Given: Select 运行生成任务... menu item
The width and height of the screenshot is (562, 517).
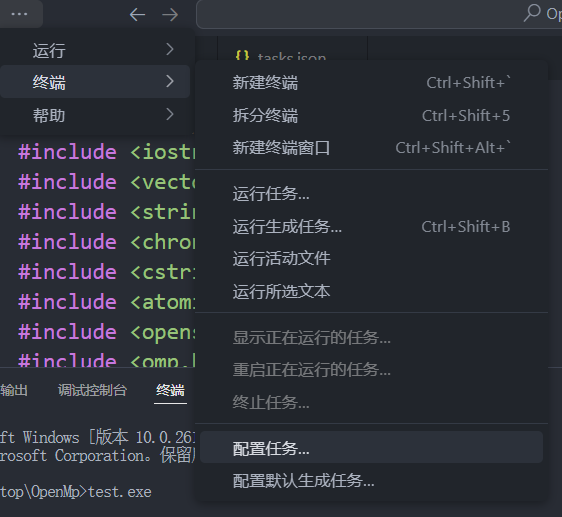Looking at the screenshot, I should tap(371, 227).
